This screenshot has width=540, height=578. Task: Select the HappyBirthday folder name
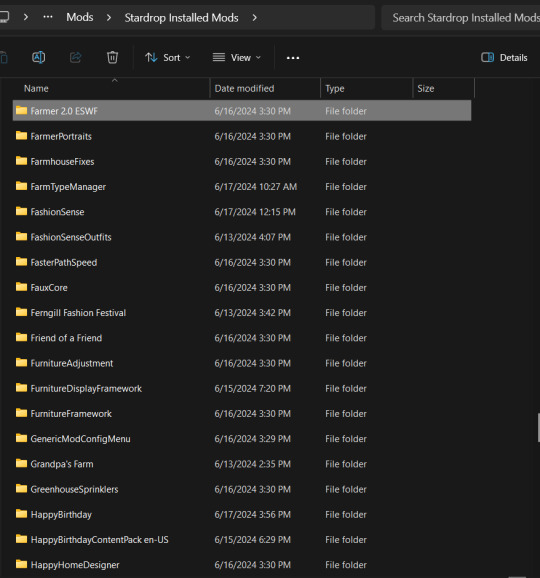61,514
